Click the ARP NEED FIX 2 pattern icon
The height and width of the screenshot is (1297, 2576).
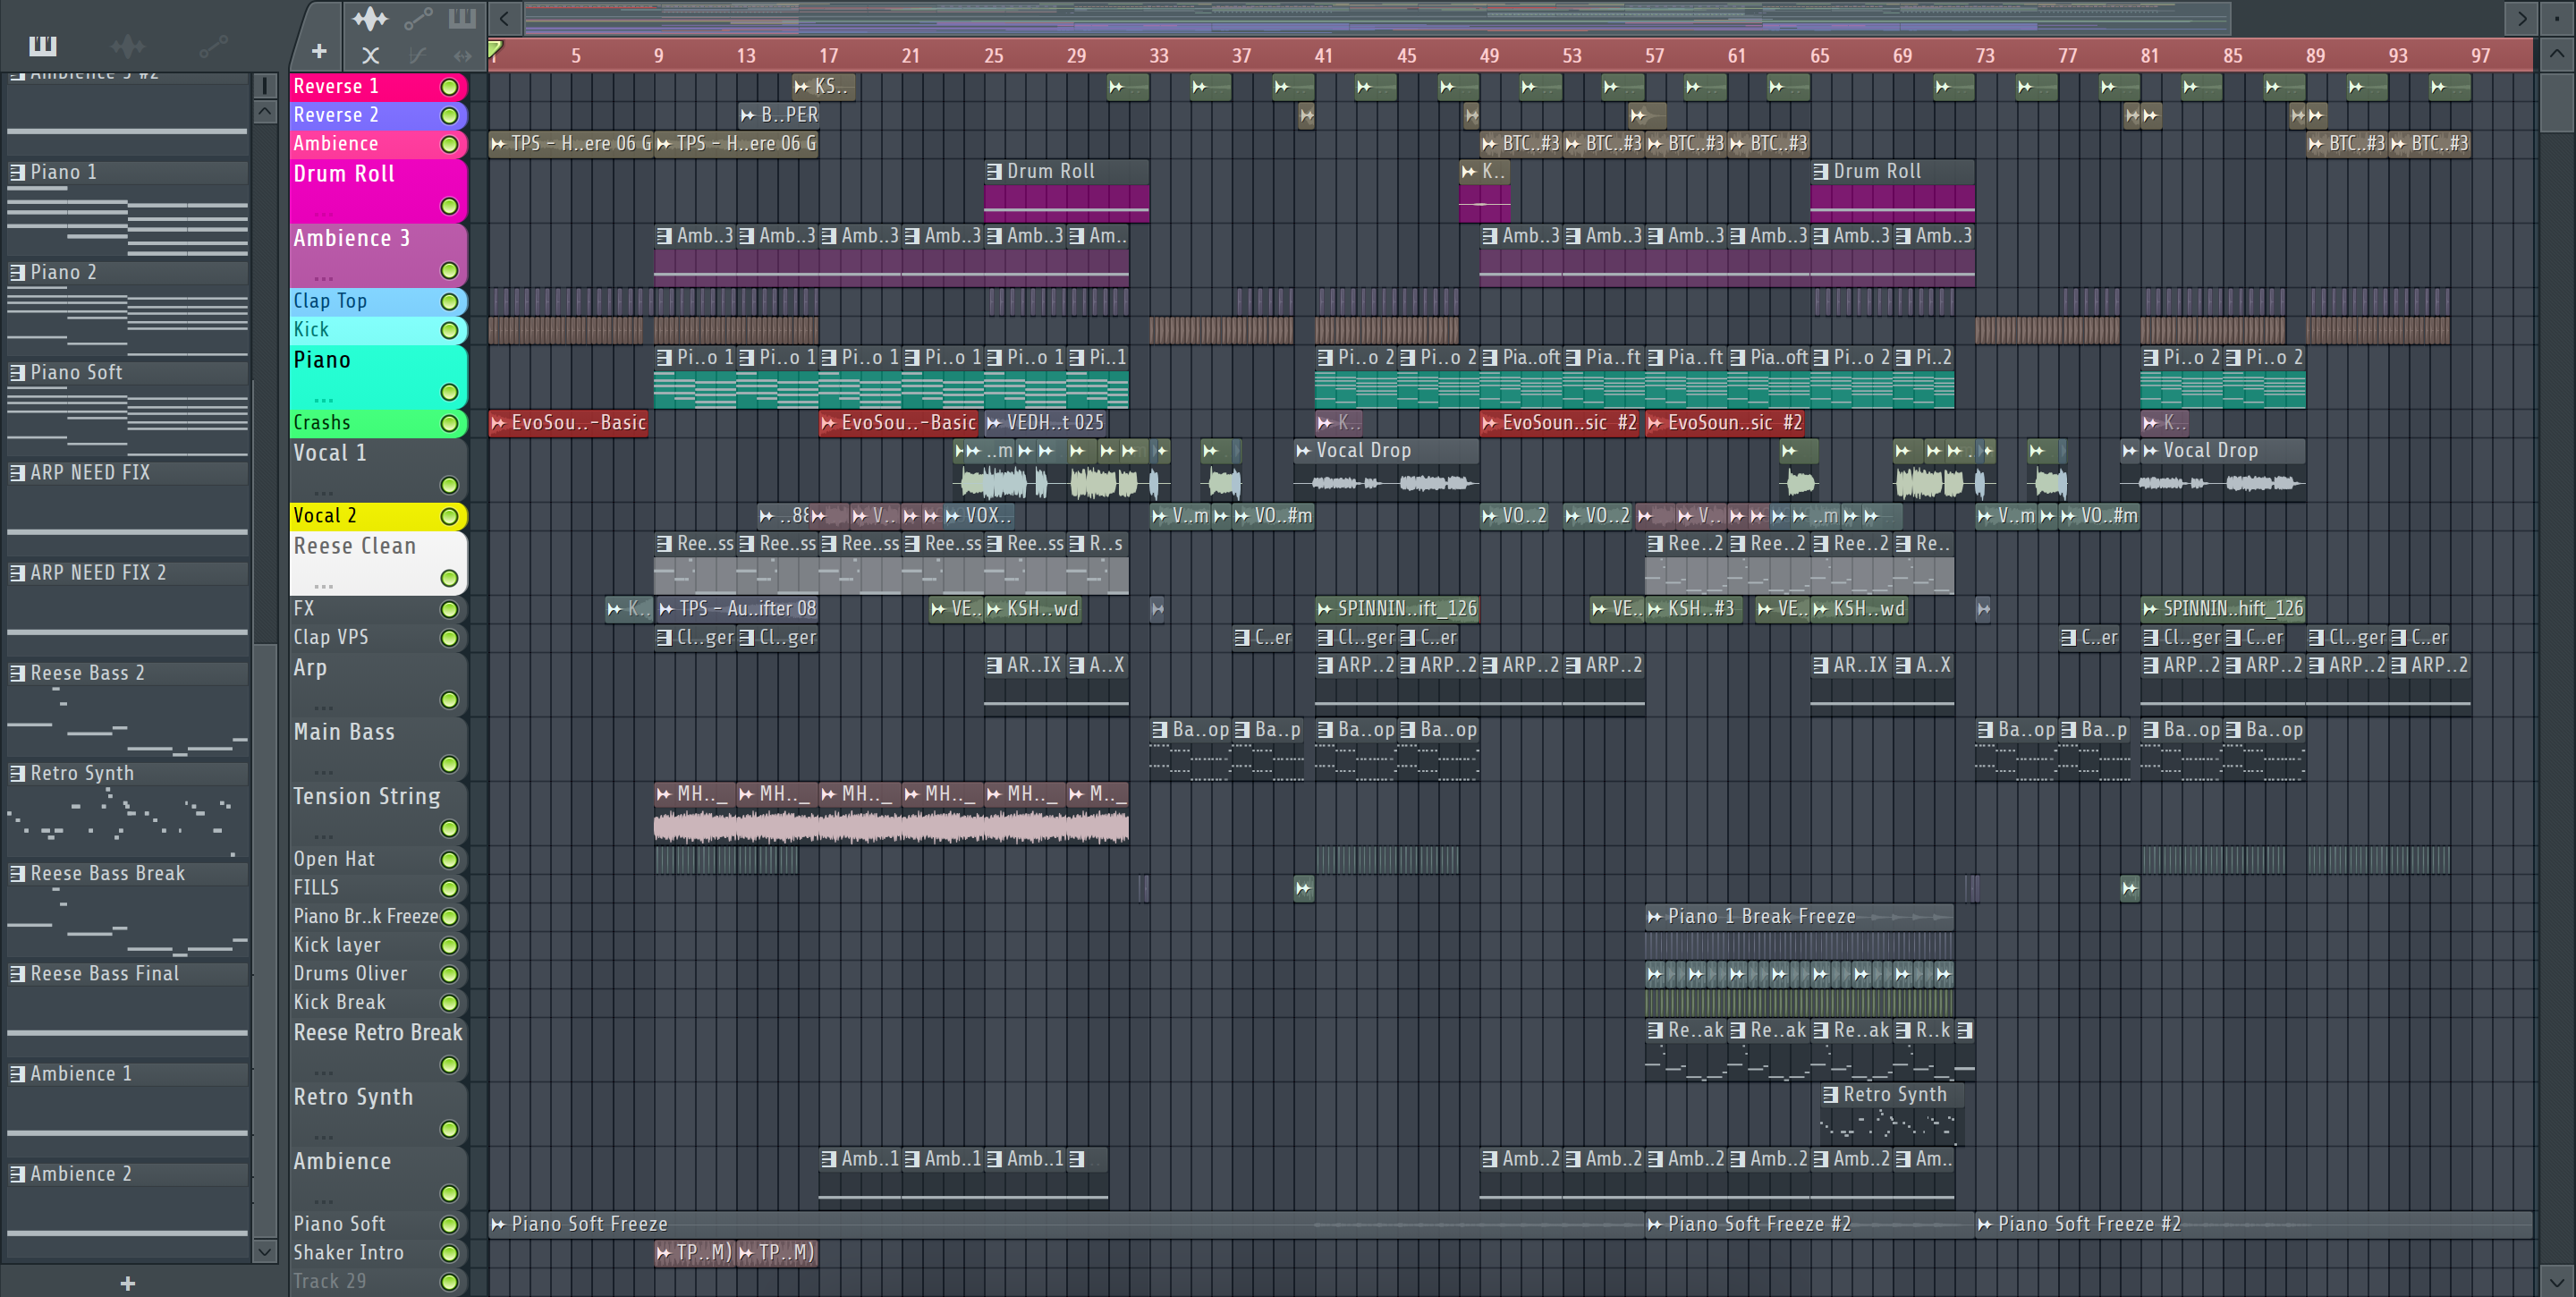point(17,573)
